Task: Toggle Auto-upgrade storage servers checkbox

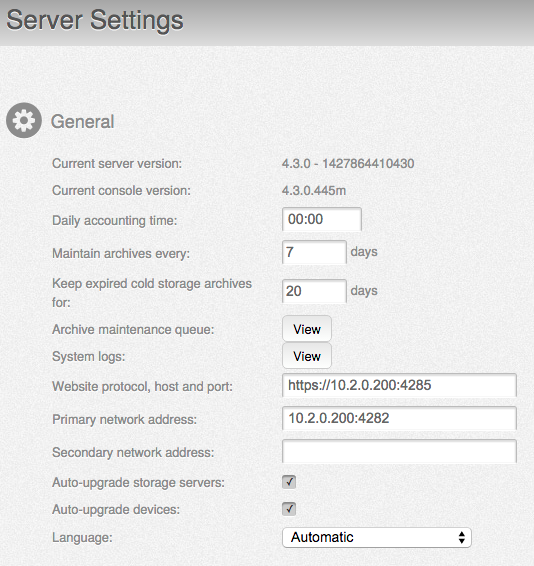Action: pos(289,482)
